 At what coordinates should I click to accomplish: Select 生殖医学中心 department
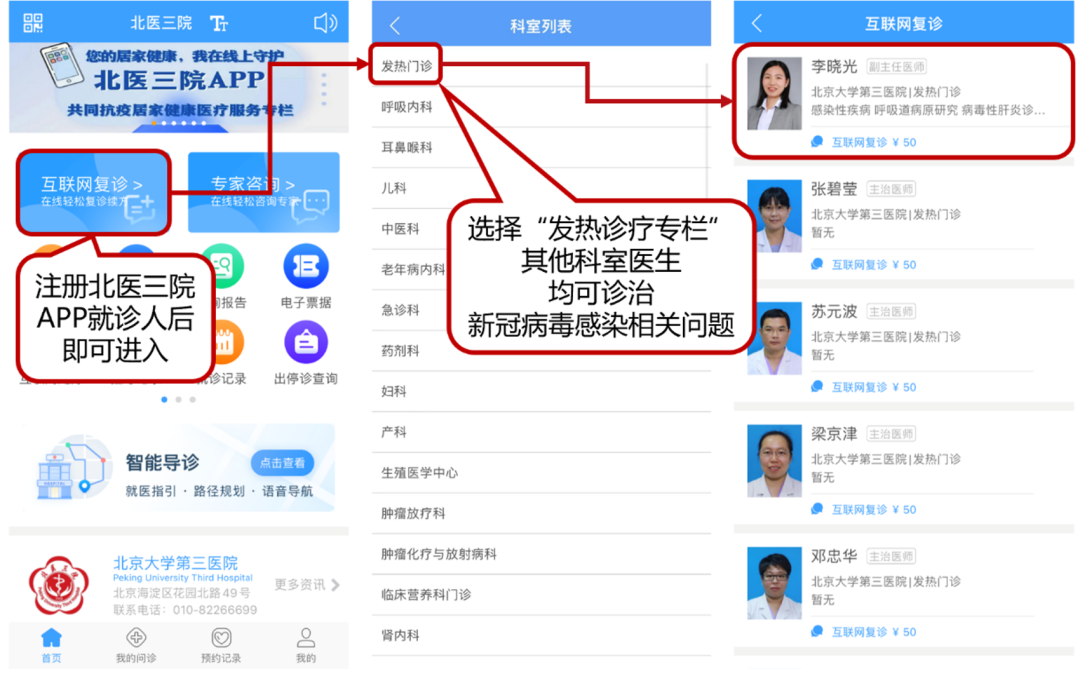coord(540,472)
